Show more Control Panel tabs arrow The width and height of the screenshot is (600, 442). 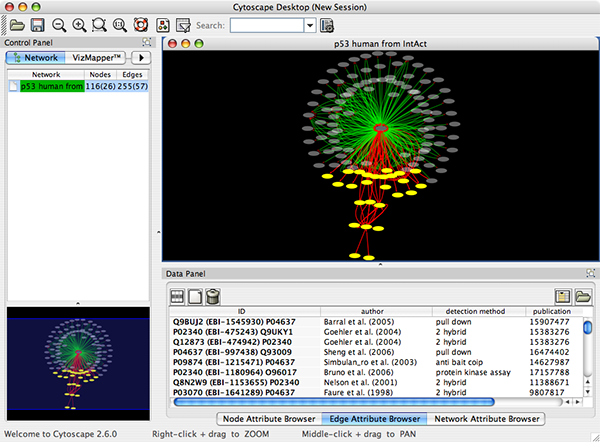[139, 58]
